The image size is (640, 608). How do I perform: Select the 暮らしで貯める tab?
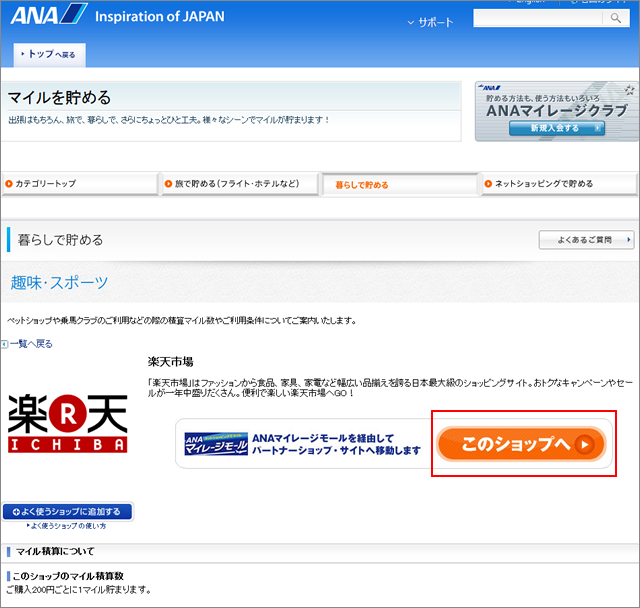pyautogui.click(x=400, y=185)
